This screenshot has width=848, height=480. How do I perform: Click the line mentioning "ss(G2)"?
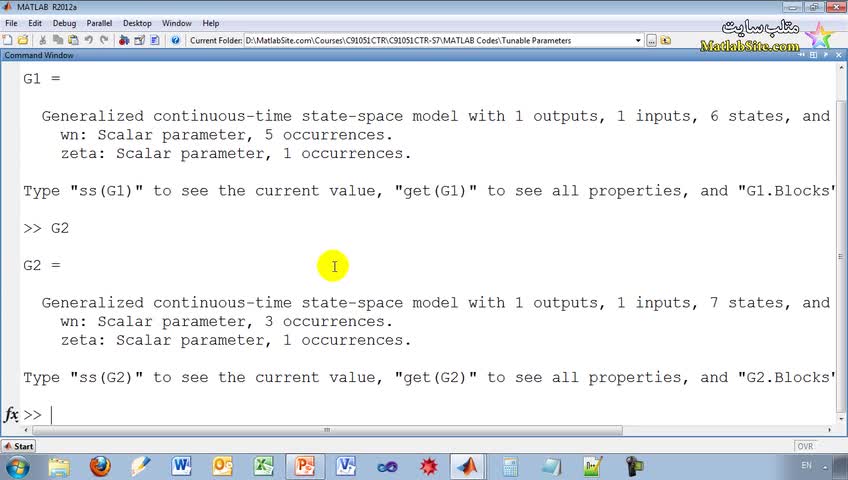[427, 377]
